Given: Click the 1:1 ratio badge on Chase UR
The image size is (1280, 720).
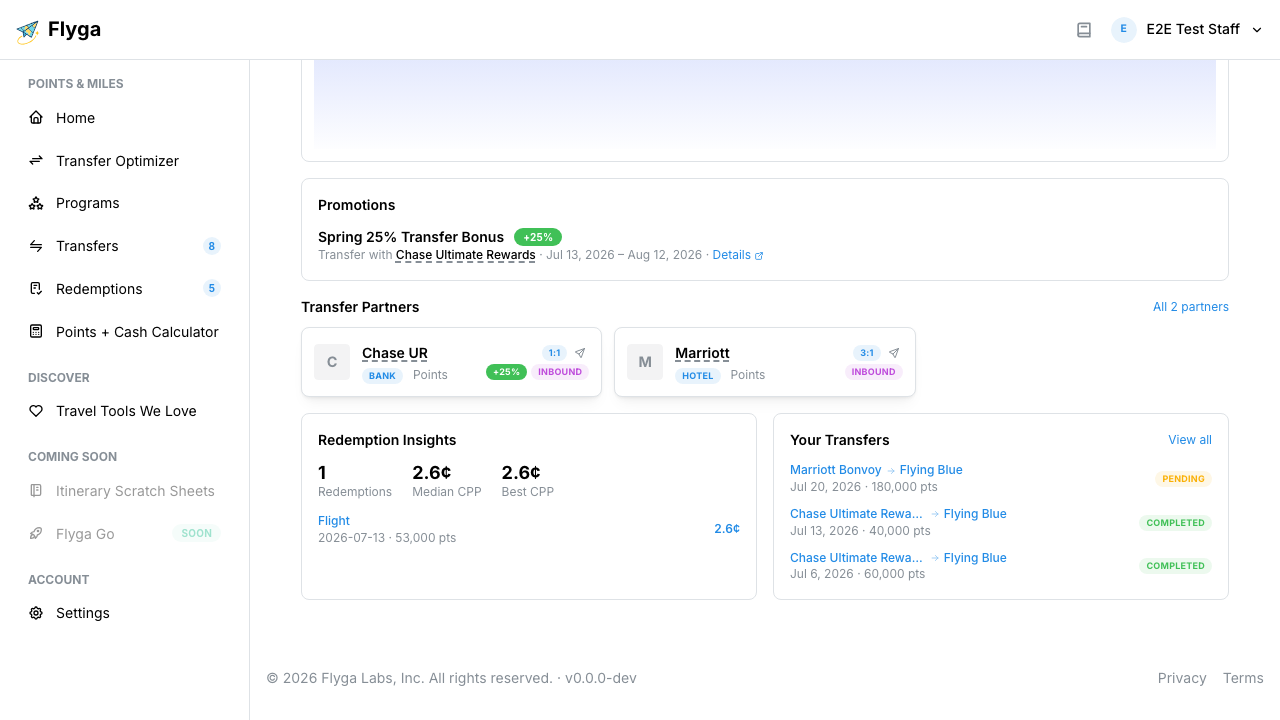Looking at the screenshot, I should pyautogui.click(x=554, y=353).
